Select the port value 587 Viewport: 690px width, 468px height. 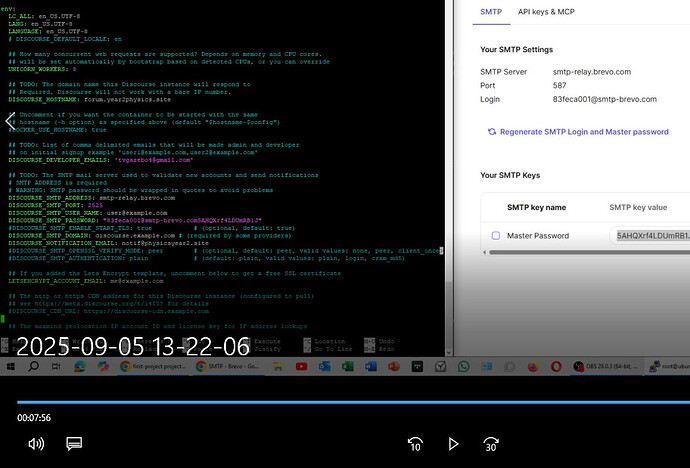click(x=559, y=85)
